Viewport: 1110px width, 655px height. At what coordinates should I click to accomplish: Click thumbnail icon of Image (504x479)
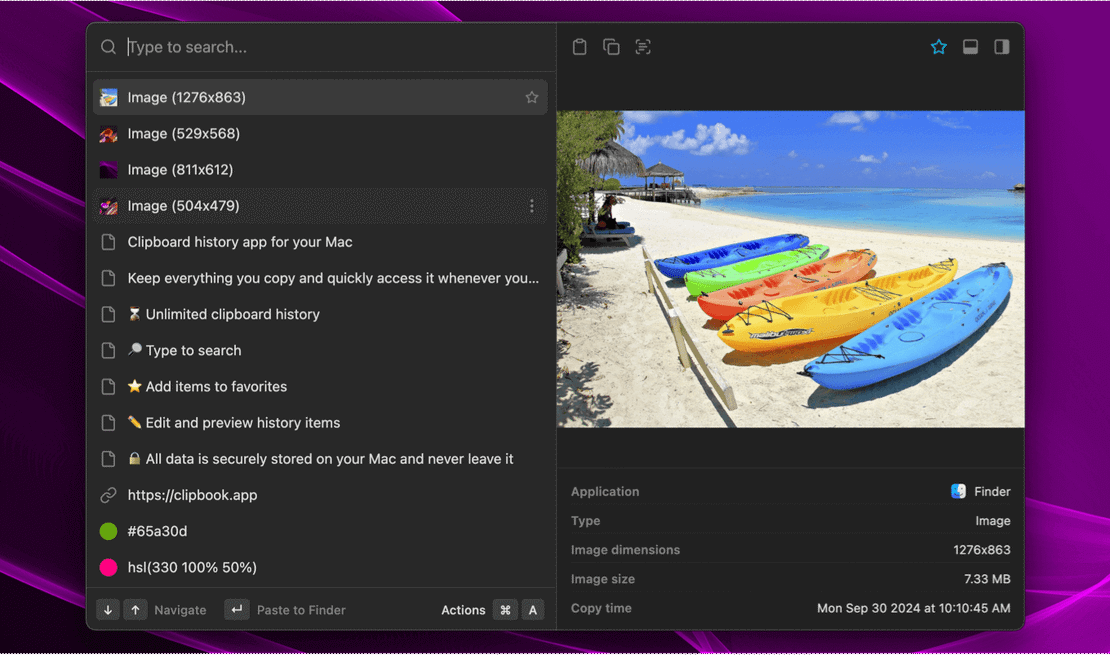108,206
